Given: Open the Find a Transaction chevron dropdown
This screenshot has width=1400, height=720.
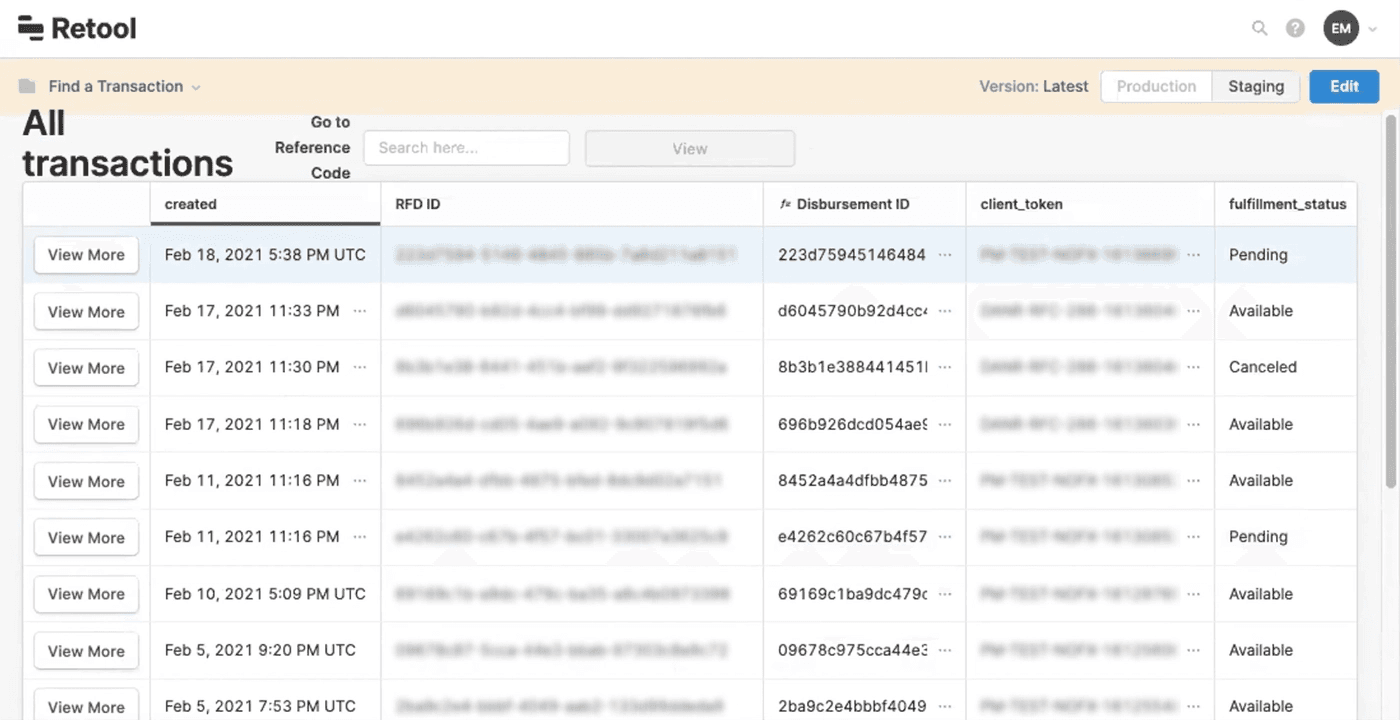Looking at the screenshot, I should pyautogui.click(x=196, y=86).
